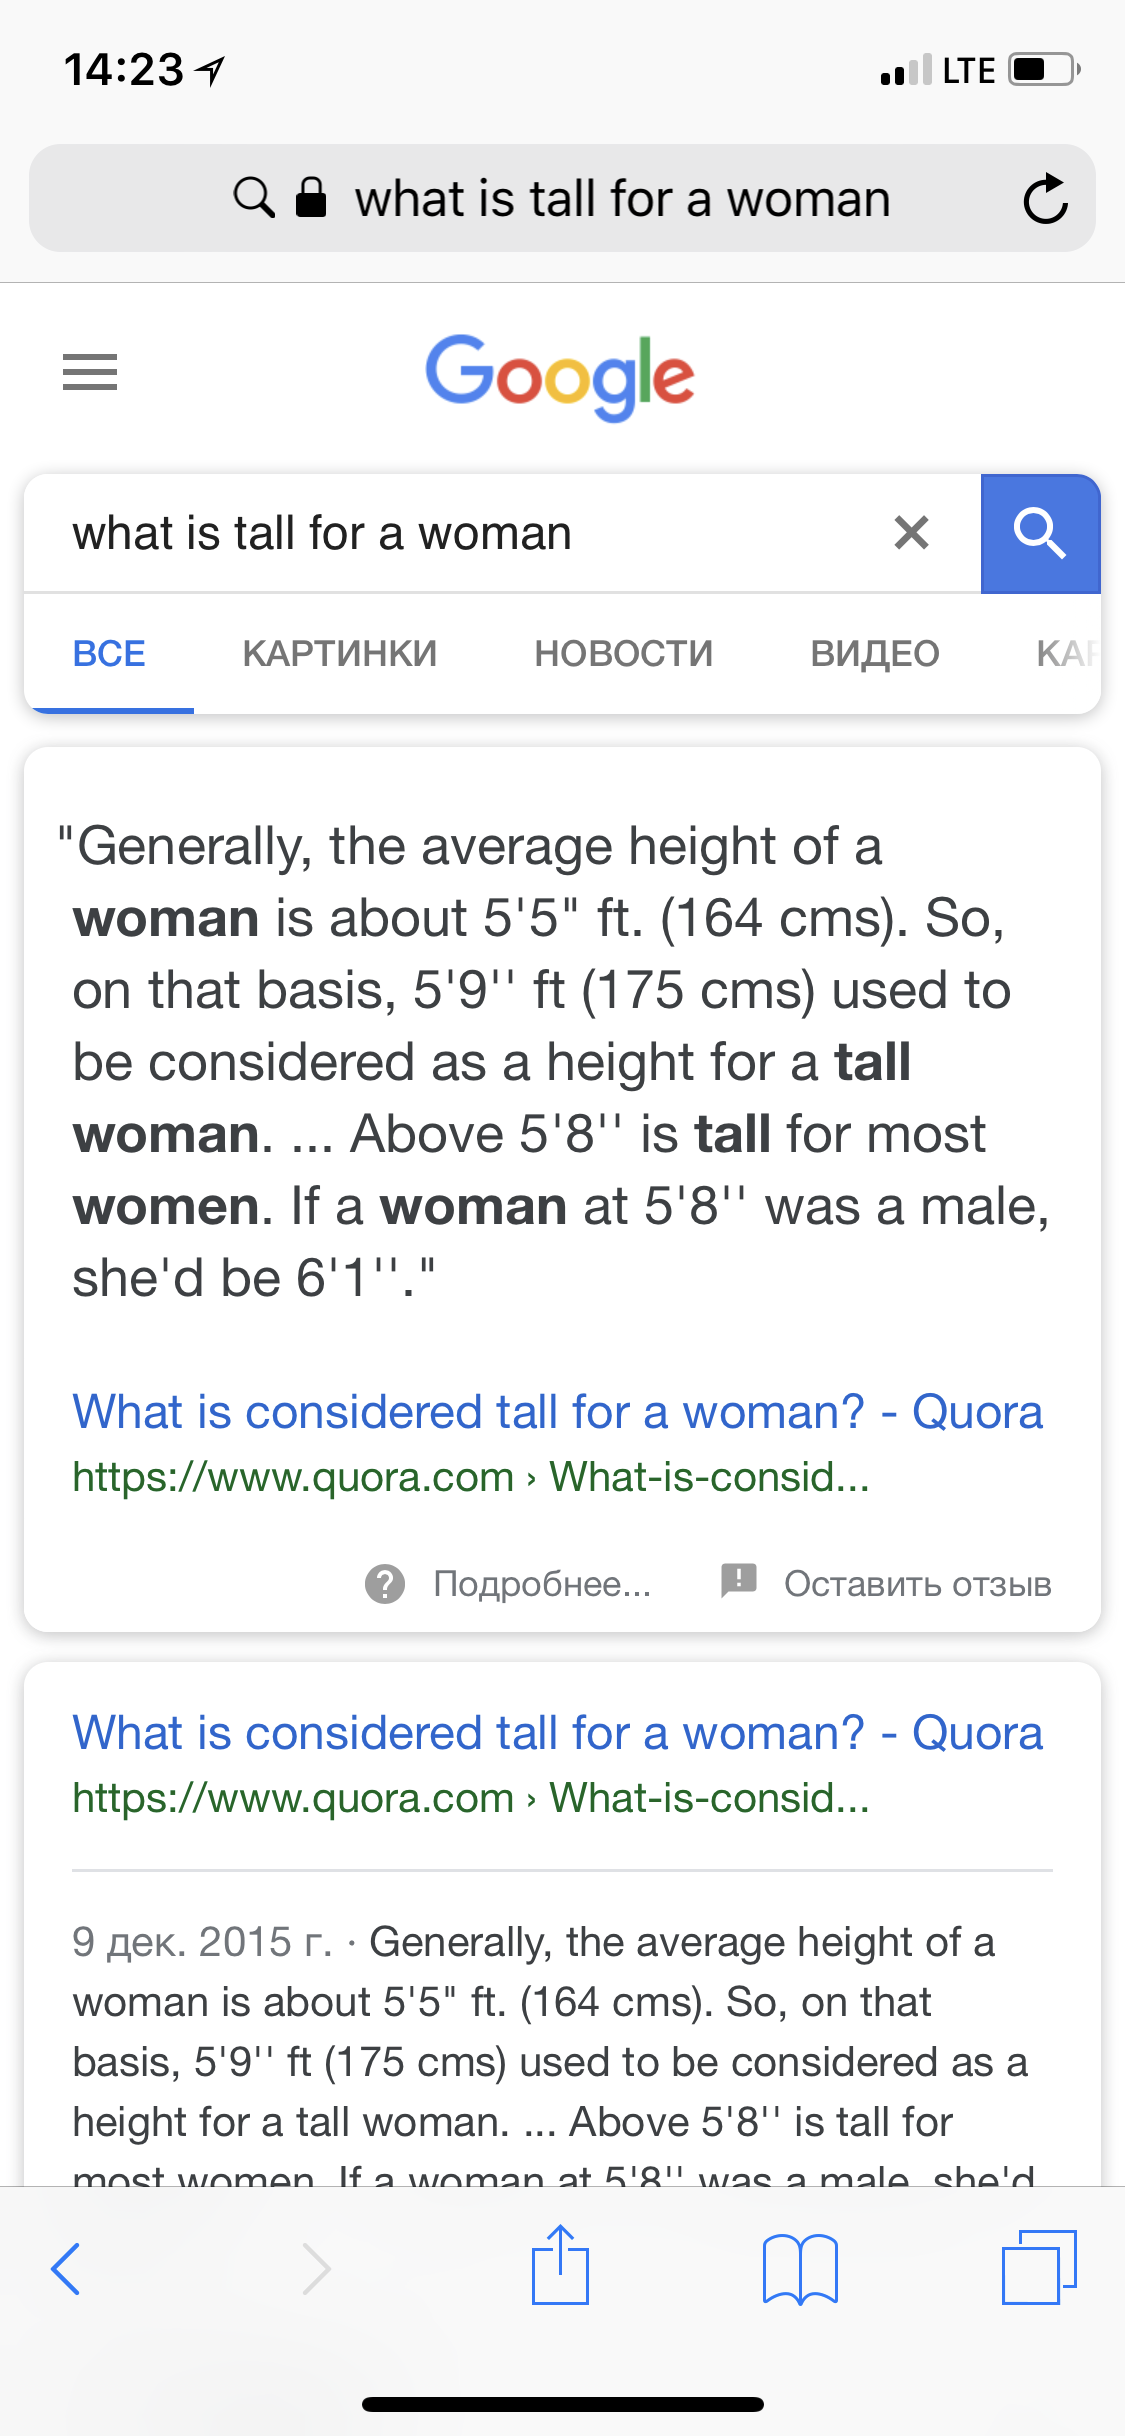Tap the Safari forward arrow
1125x2436 pixels.
tap(316, 2268)
